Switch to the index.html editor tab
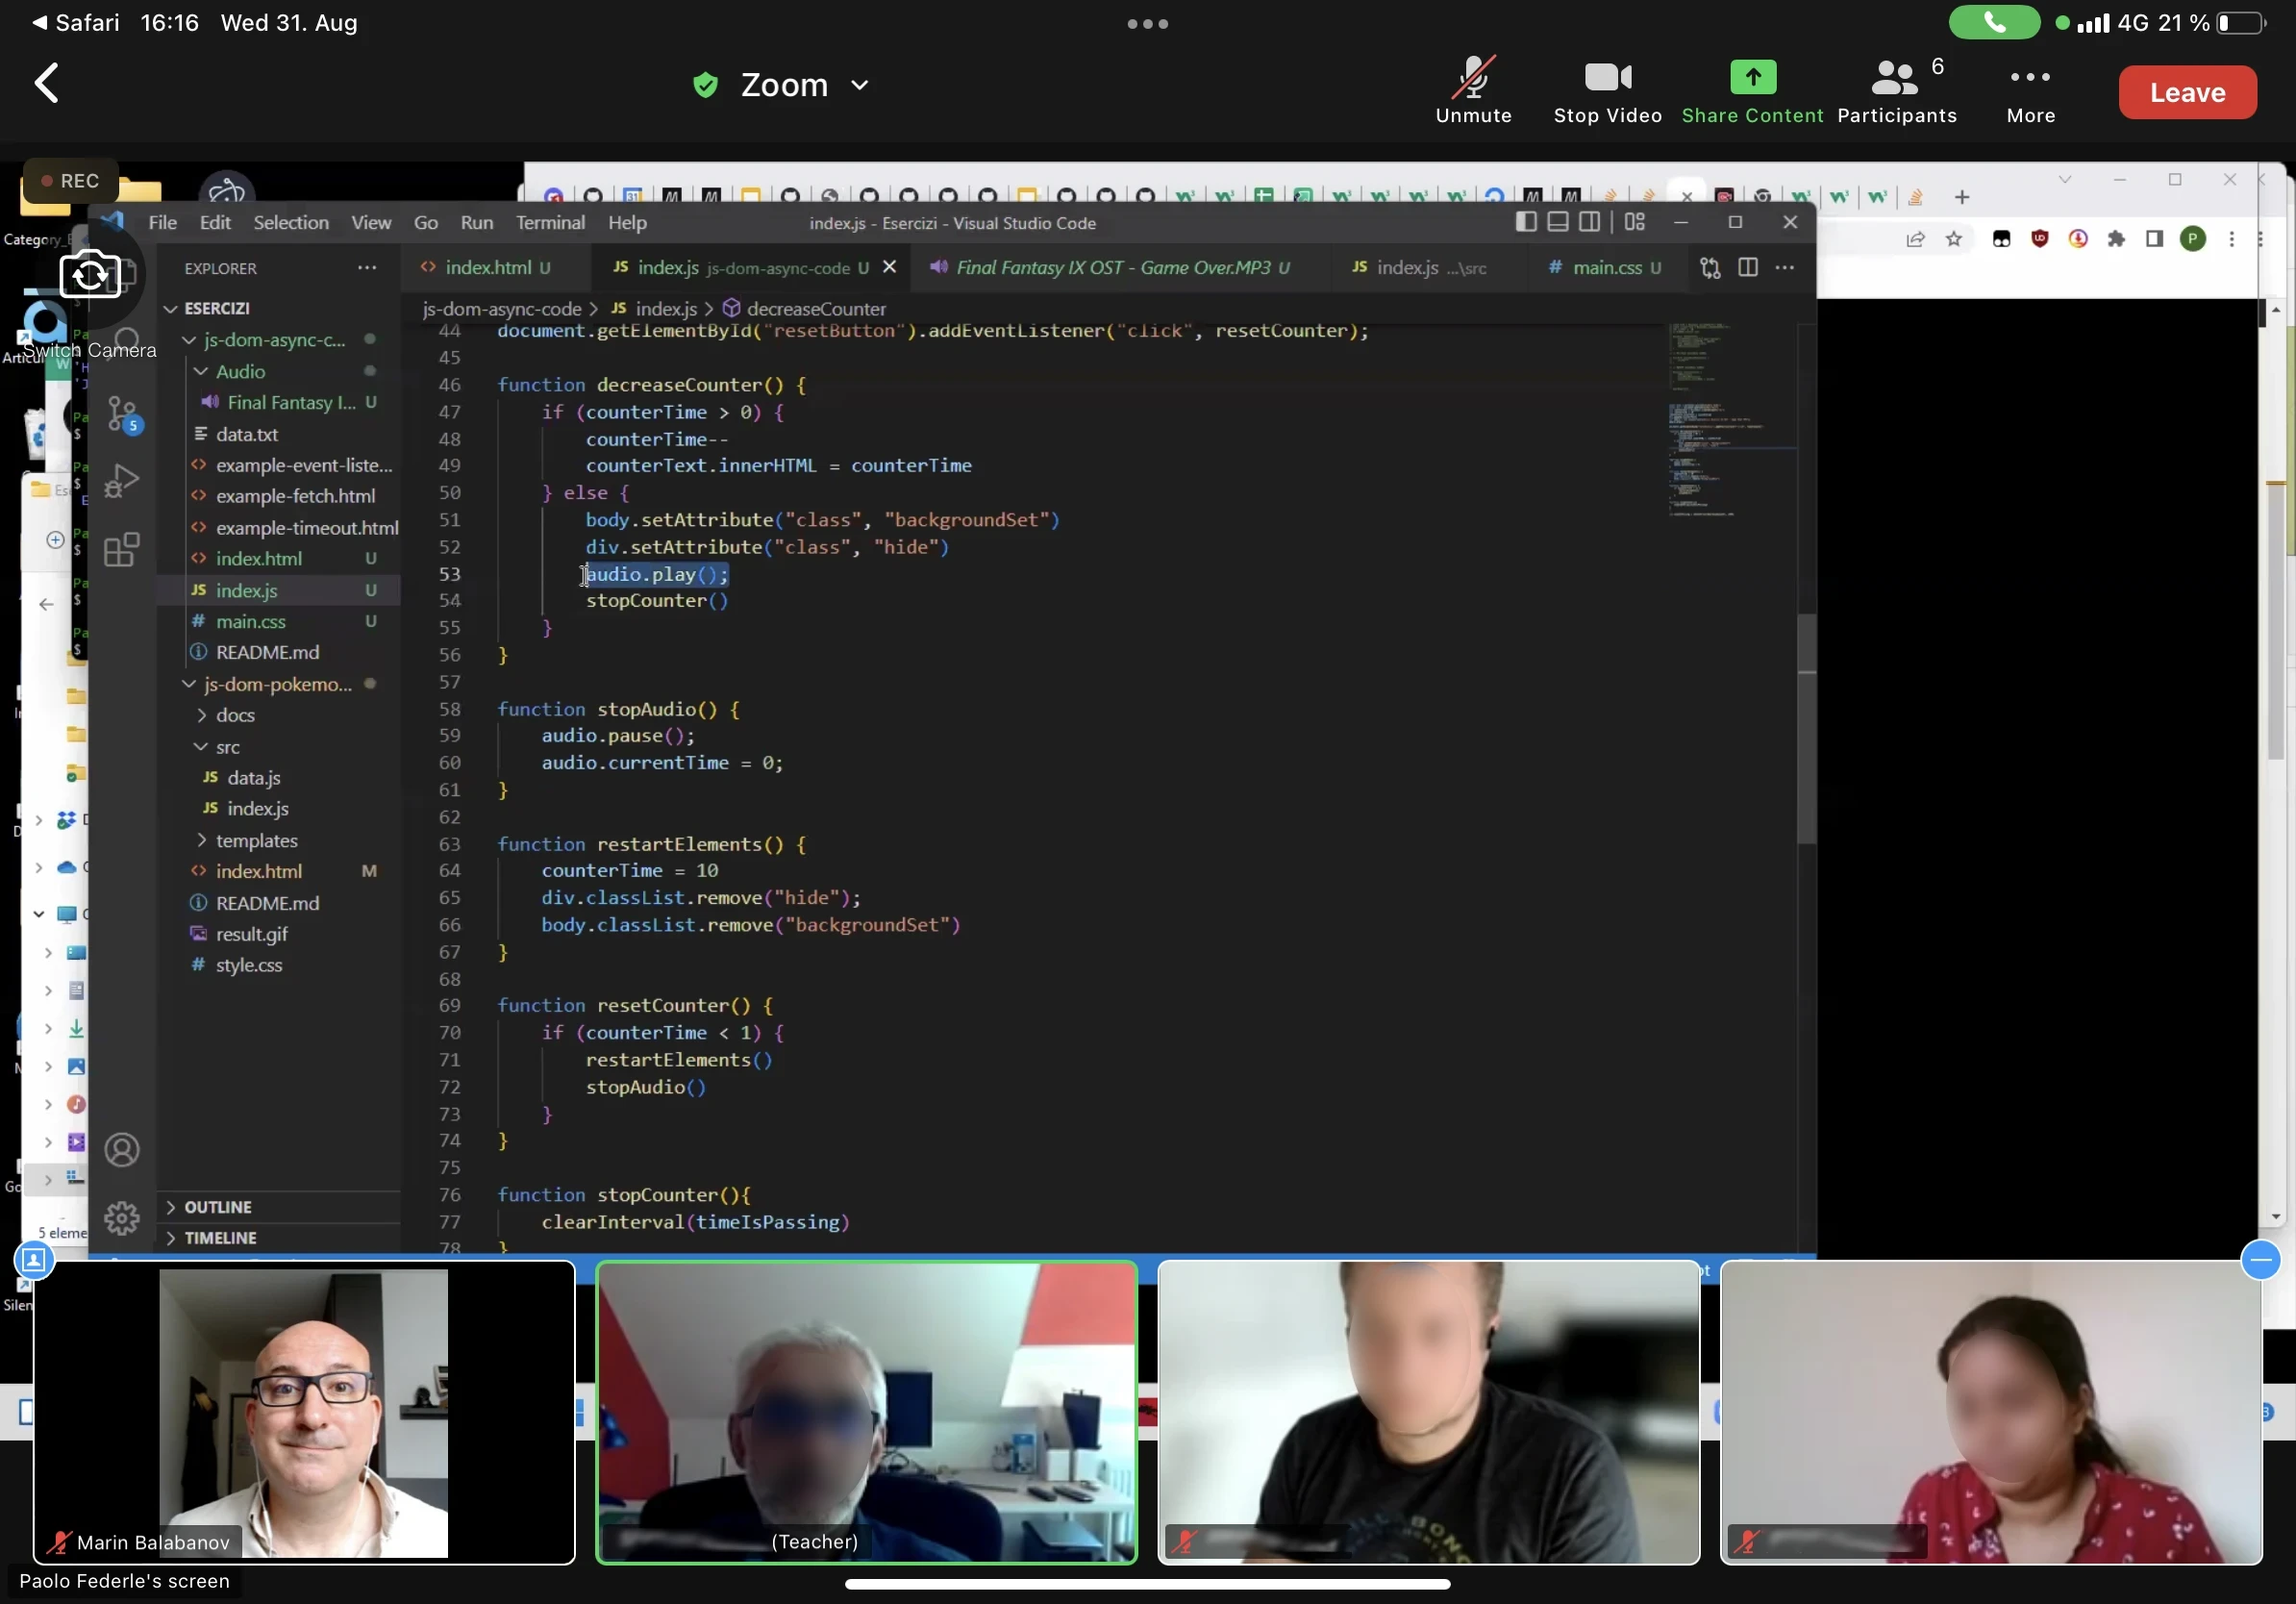2296x1604 pixels. 487,268
